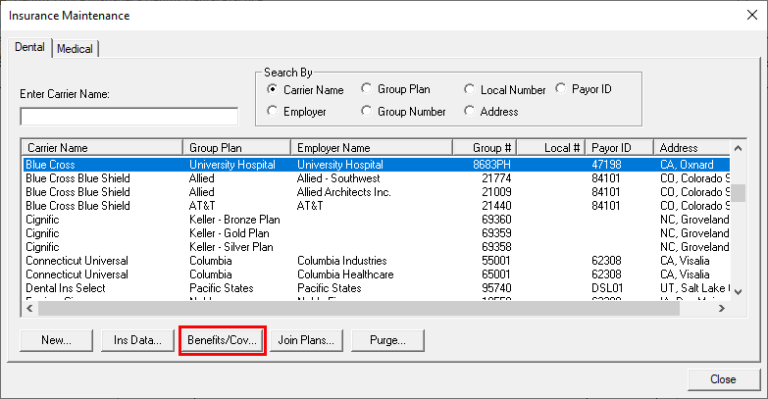Select the AT&T employer entry

(x=310, y=206)
